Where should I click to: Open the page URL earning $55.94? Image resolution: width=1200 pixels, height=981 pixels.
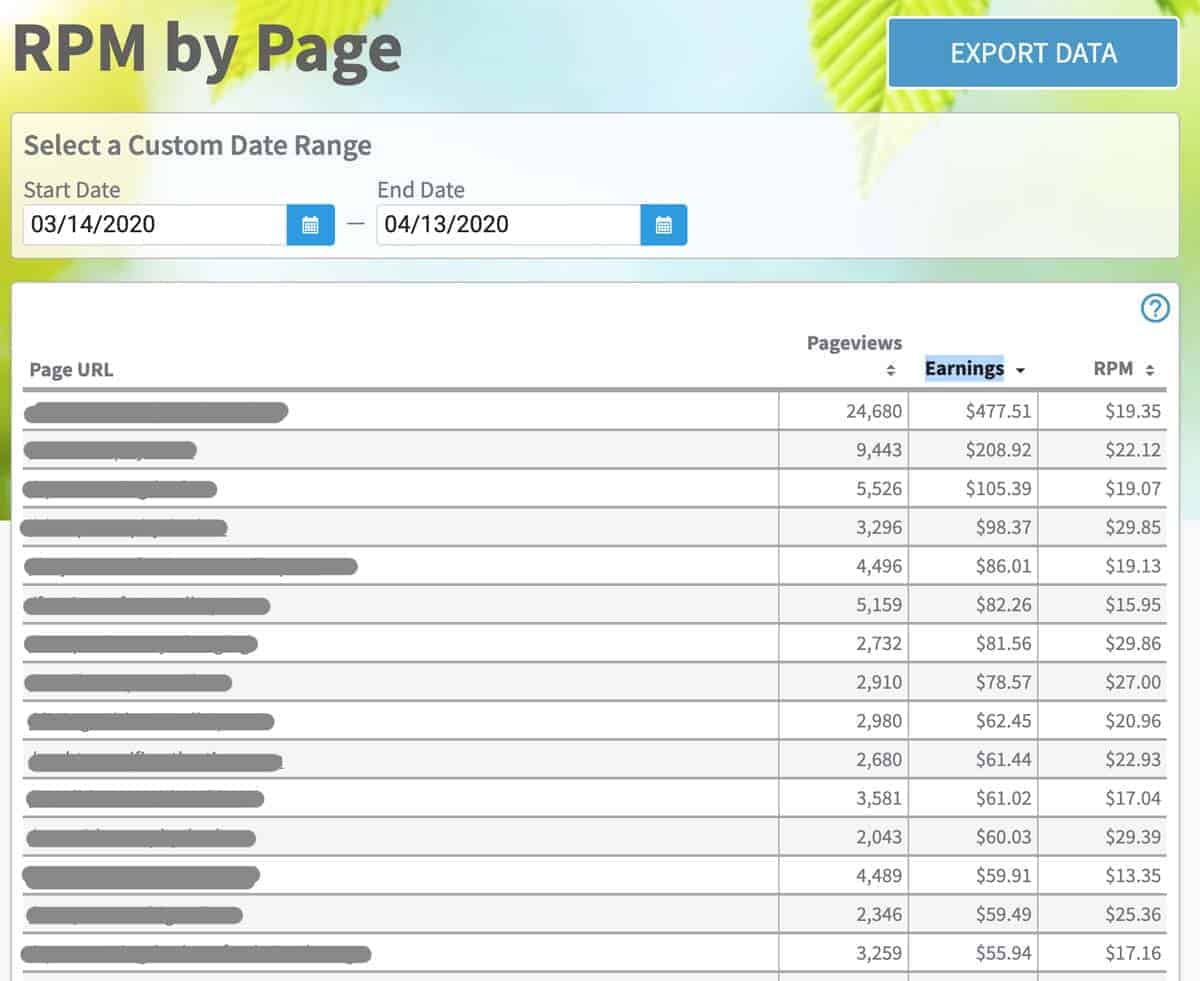click(196, 954)
